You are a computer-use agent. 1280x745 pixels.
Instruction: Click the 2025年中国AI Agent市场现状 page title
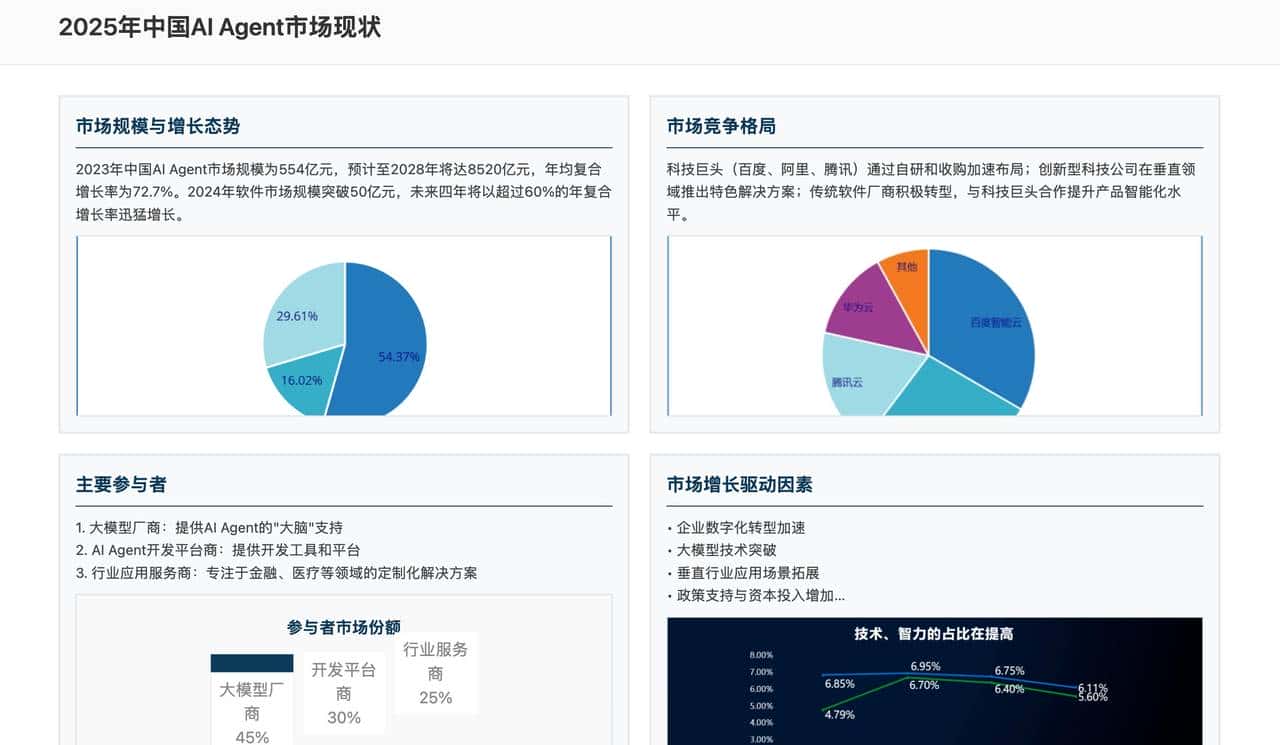click(222, 28)
